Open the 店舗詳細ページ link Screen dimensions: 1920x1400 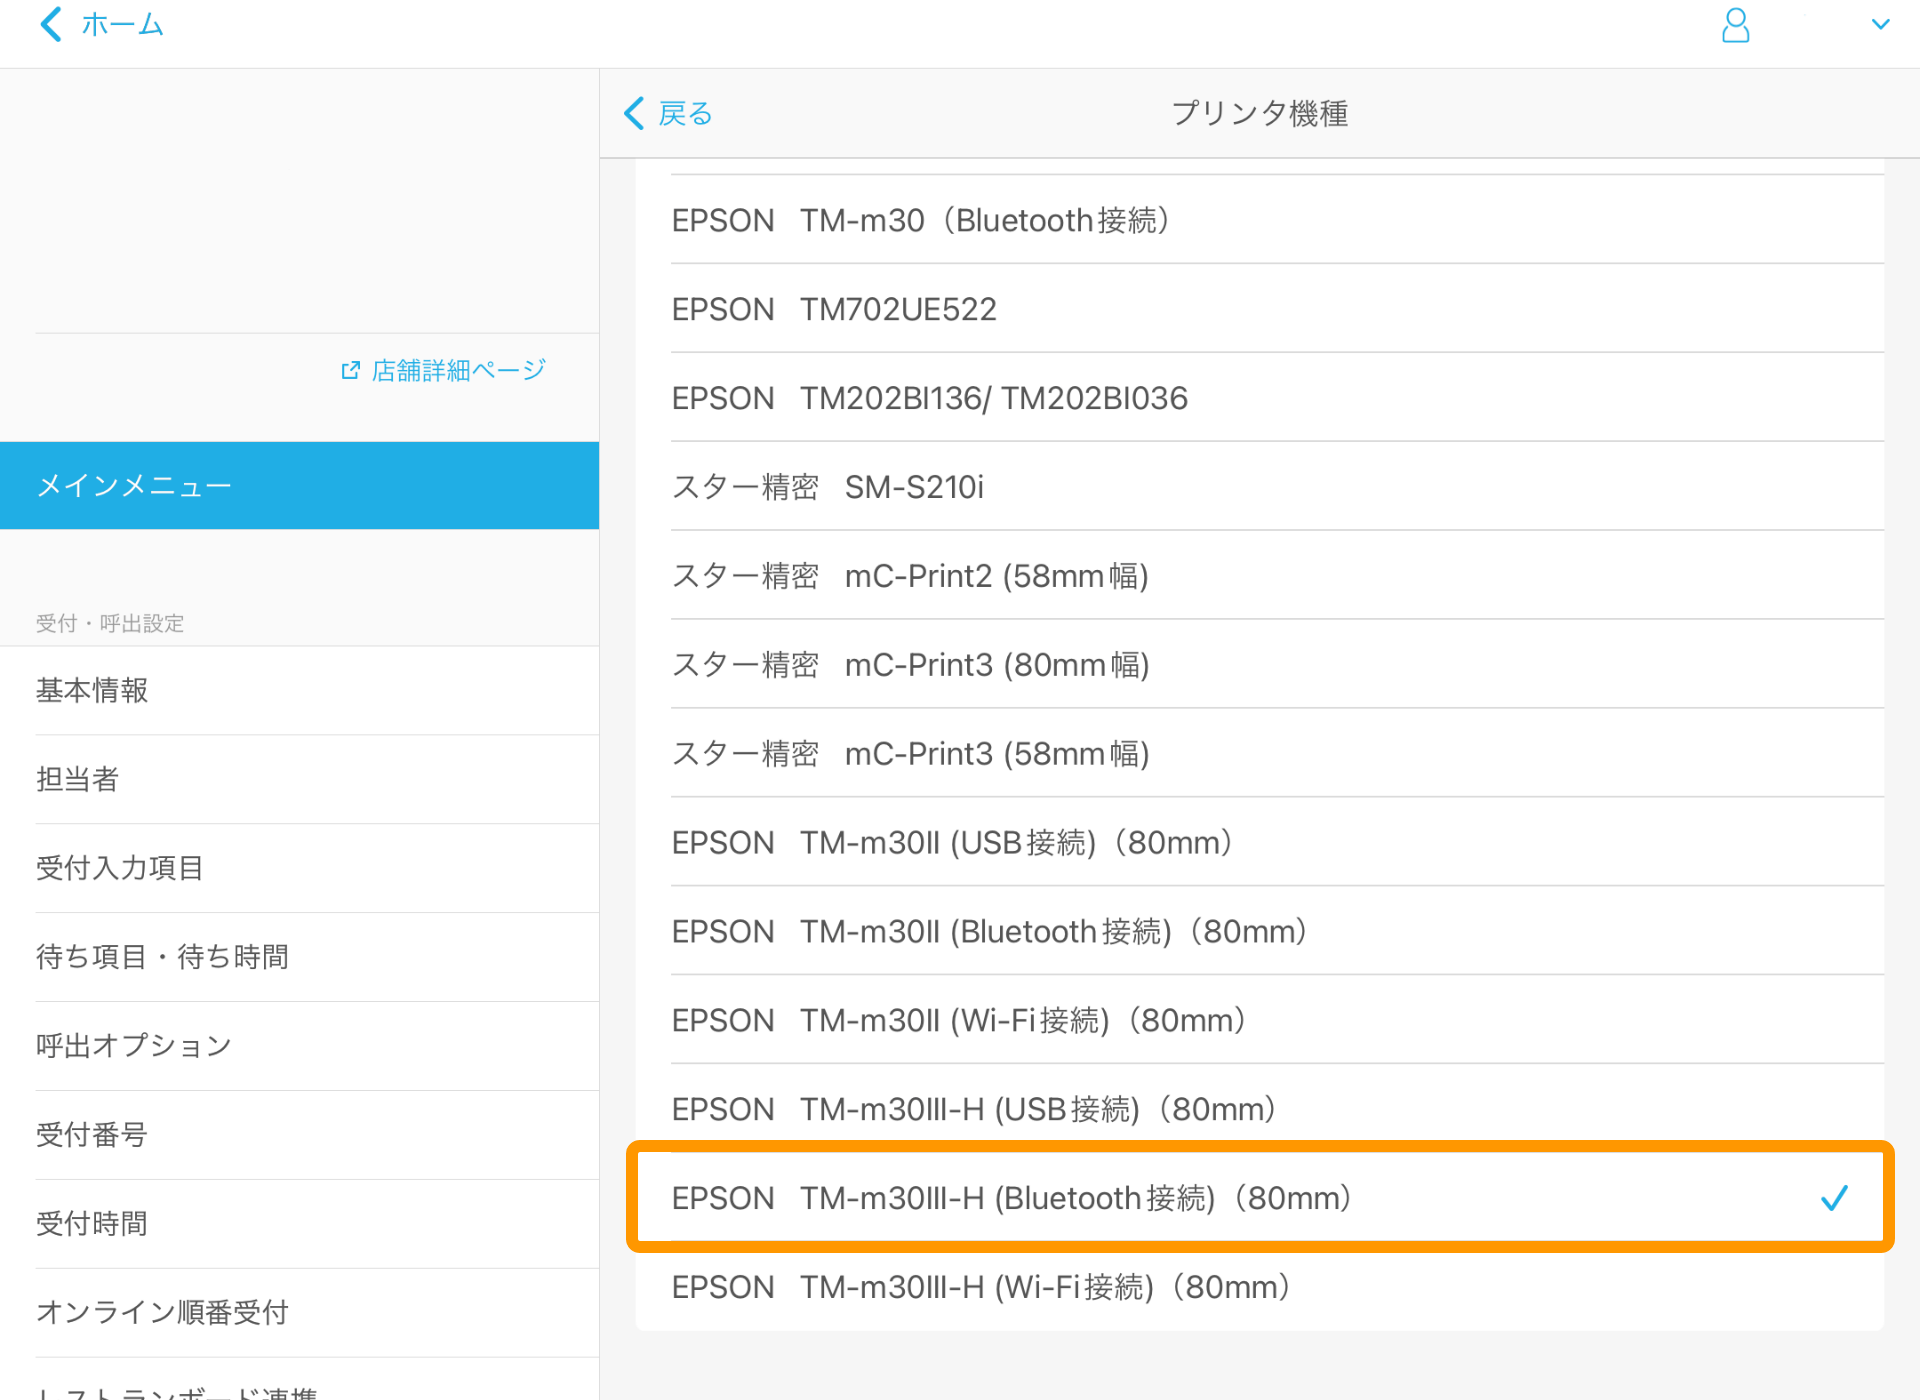pyautogui.click(x=443, y=371)
